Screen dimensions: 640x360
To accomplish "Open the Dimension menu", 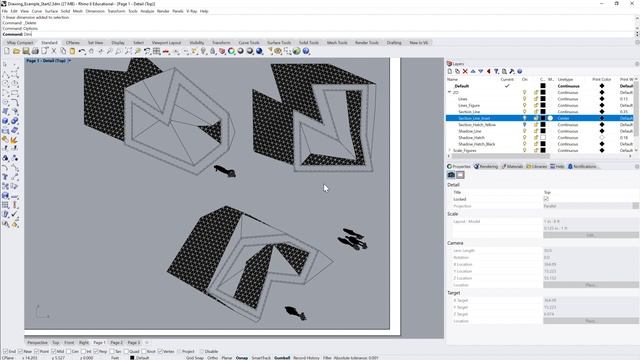I will coord(95,11).
